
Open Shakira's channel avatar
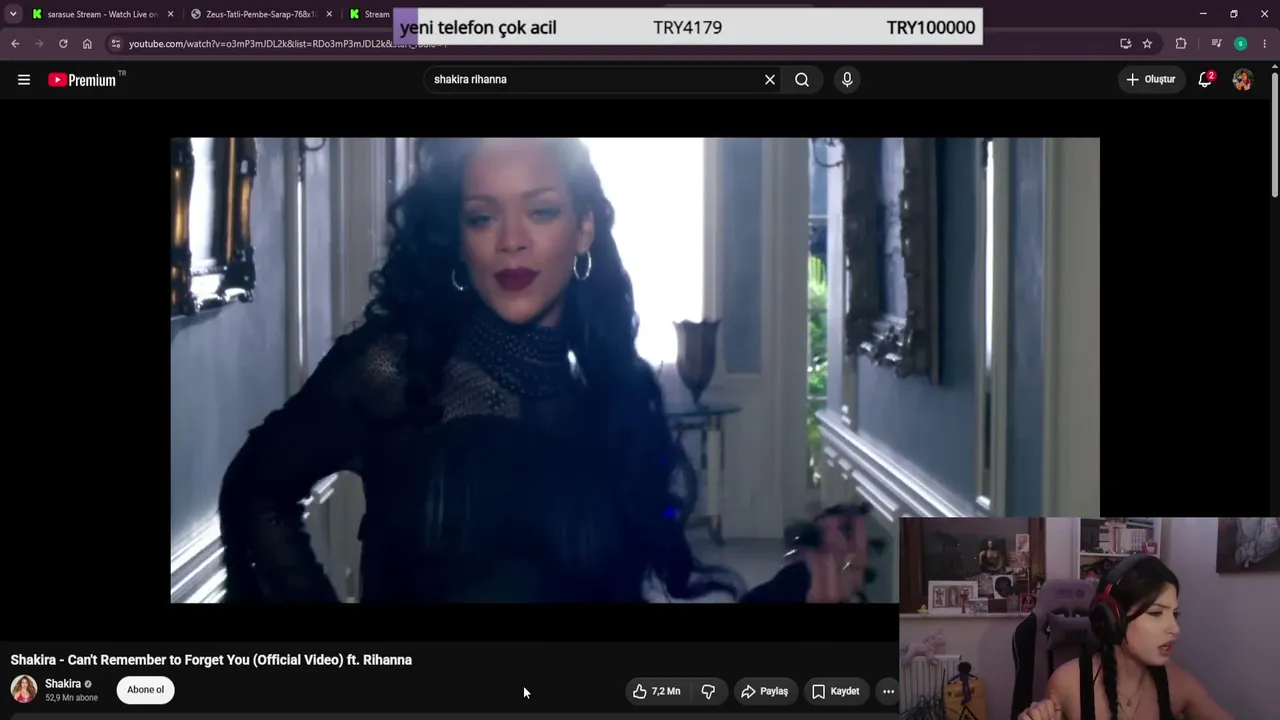[x=24, y=689]
